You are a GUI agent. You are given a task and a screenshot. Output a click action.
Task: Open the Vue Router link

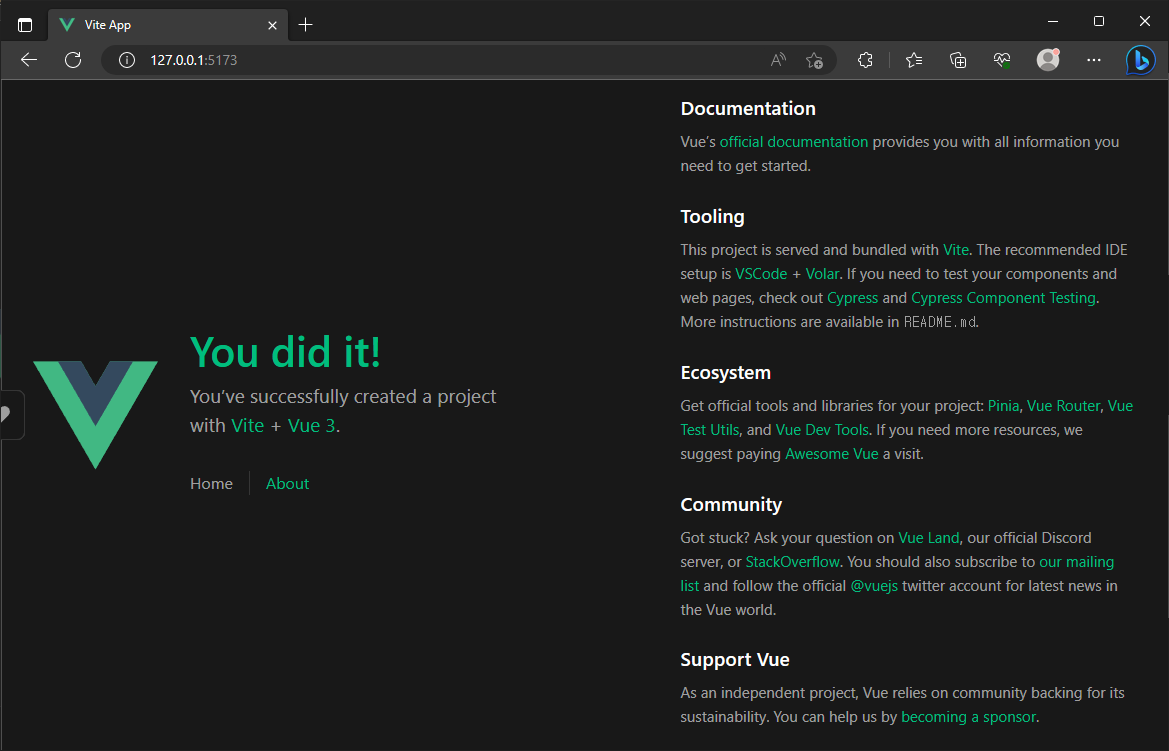point(1063,406)
